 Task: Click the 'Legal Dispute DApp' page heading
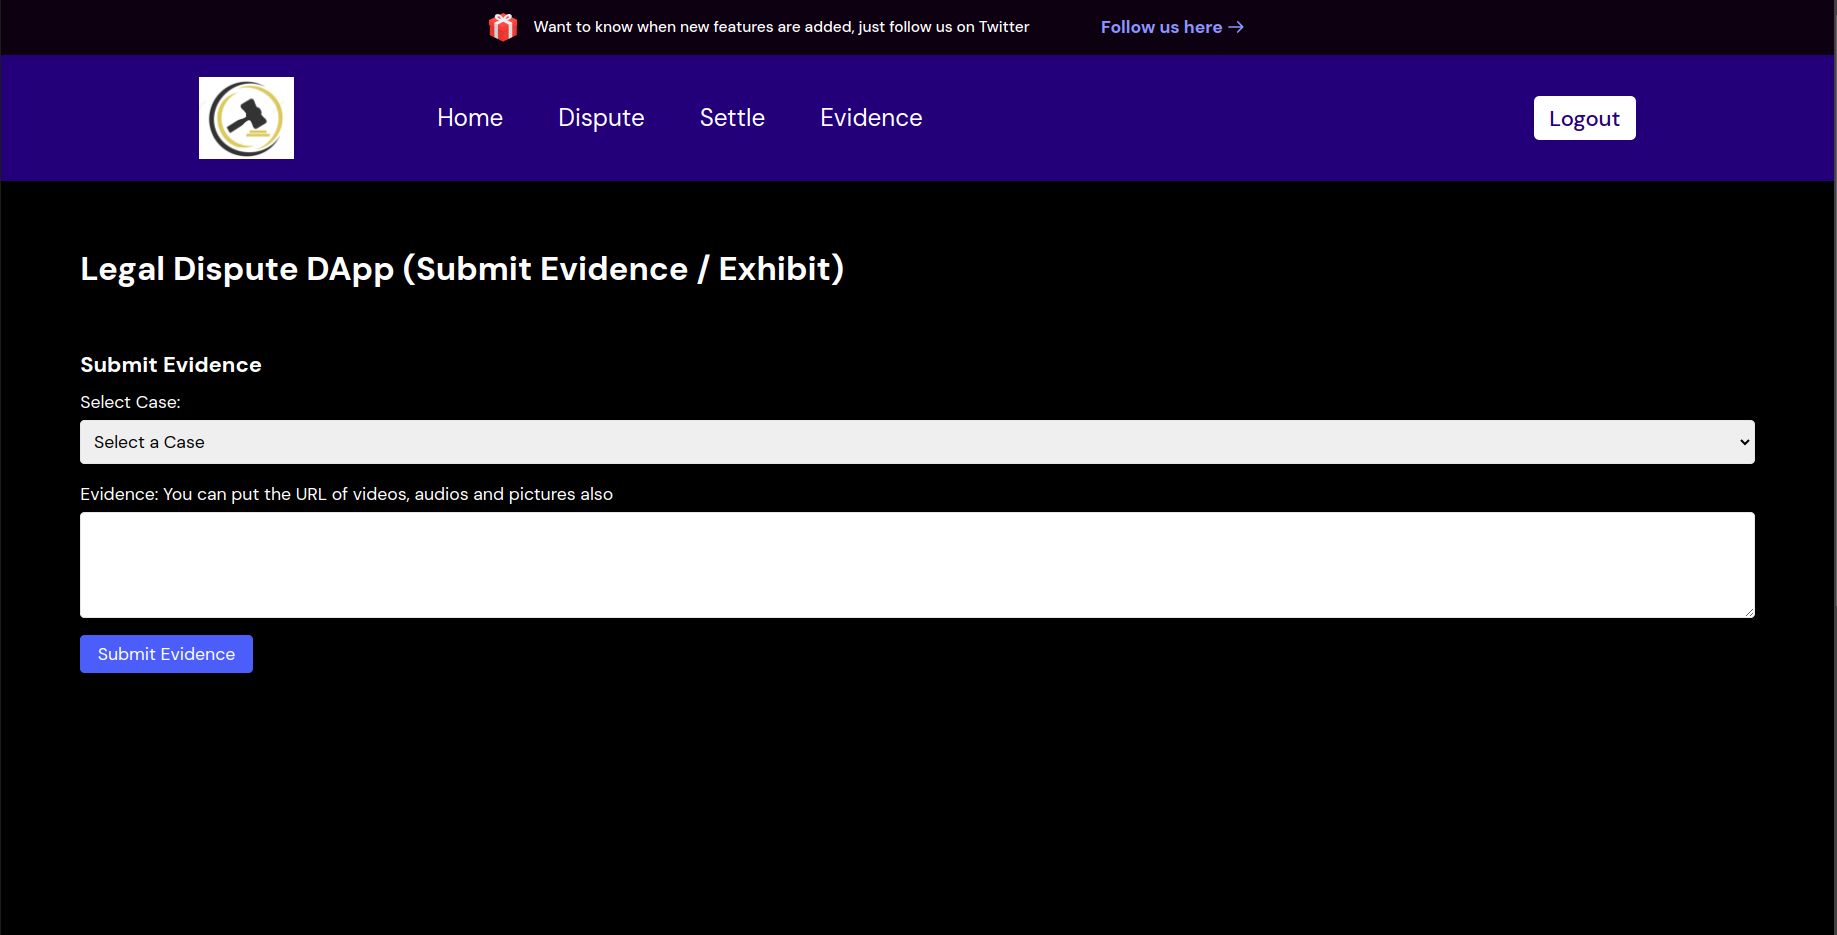pos(462,269)
